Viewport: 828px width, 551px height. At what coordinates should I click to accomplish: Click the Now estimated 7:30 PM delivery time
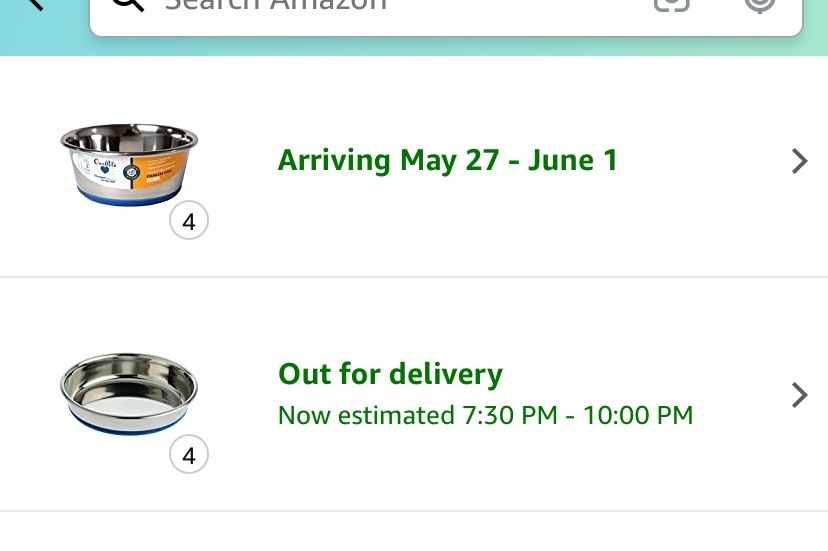485,415
